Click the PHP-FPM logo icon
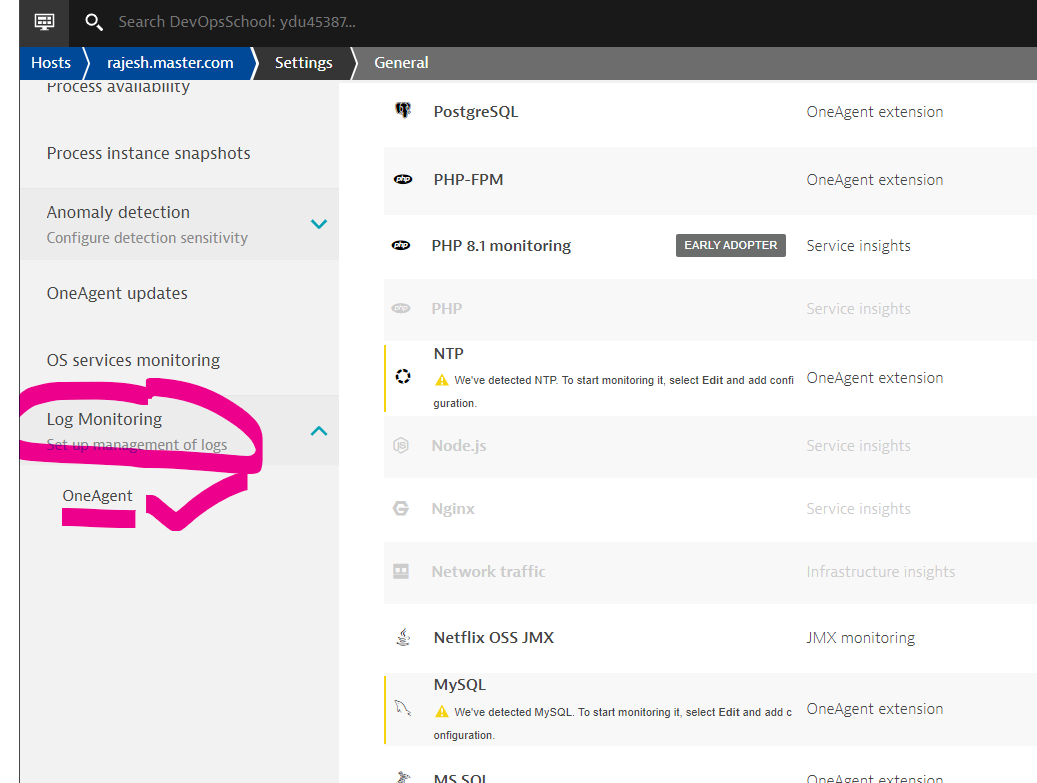 [x=403, y=179]
